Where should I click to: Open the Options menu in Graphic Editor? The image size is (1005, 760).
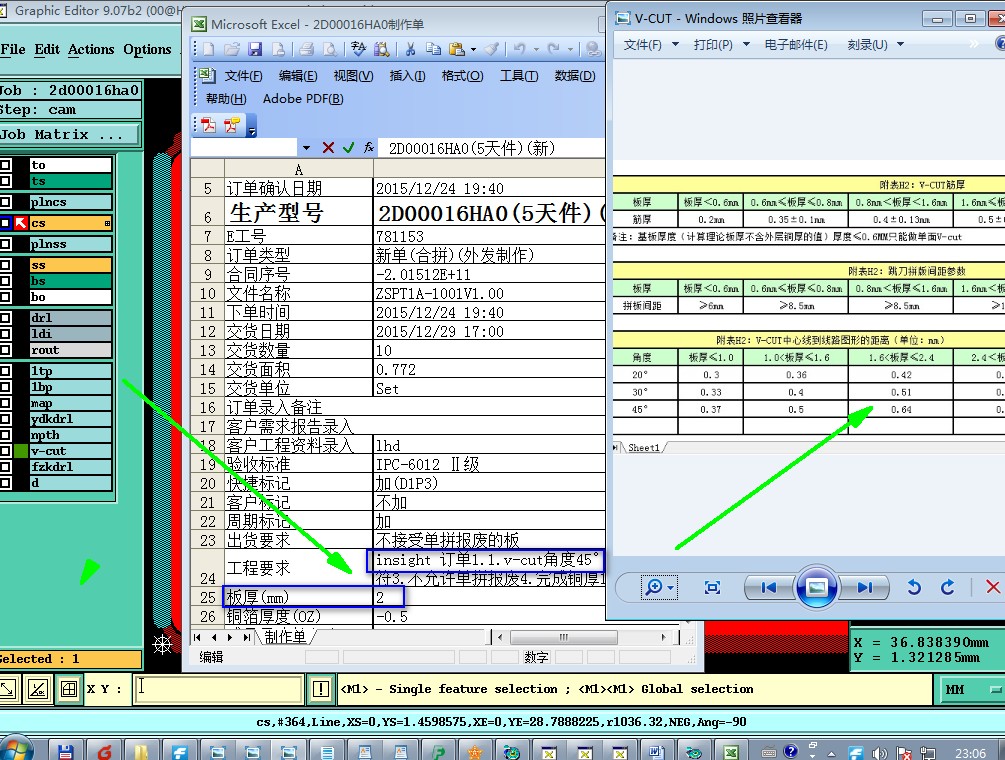(x=147, y=50)
